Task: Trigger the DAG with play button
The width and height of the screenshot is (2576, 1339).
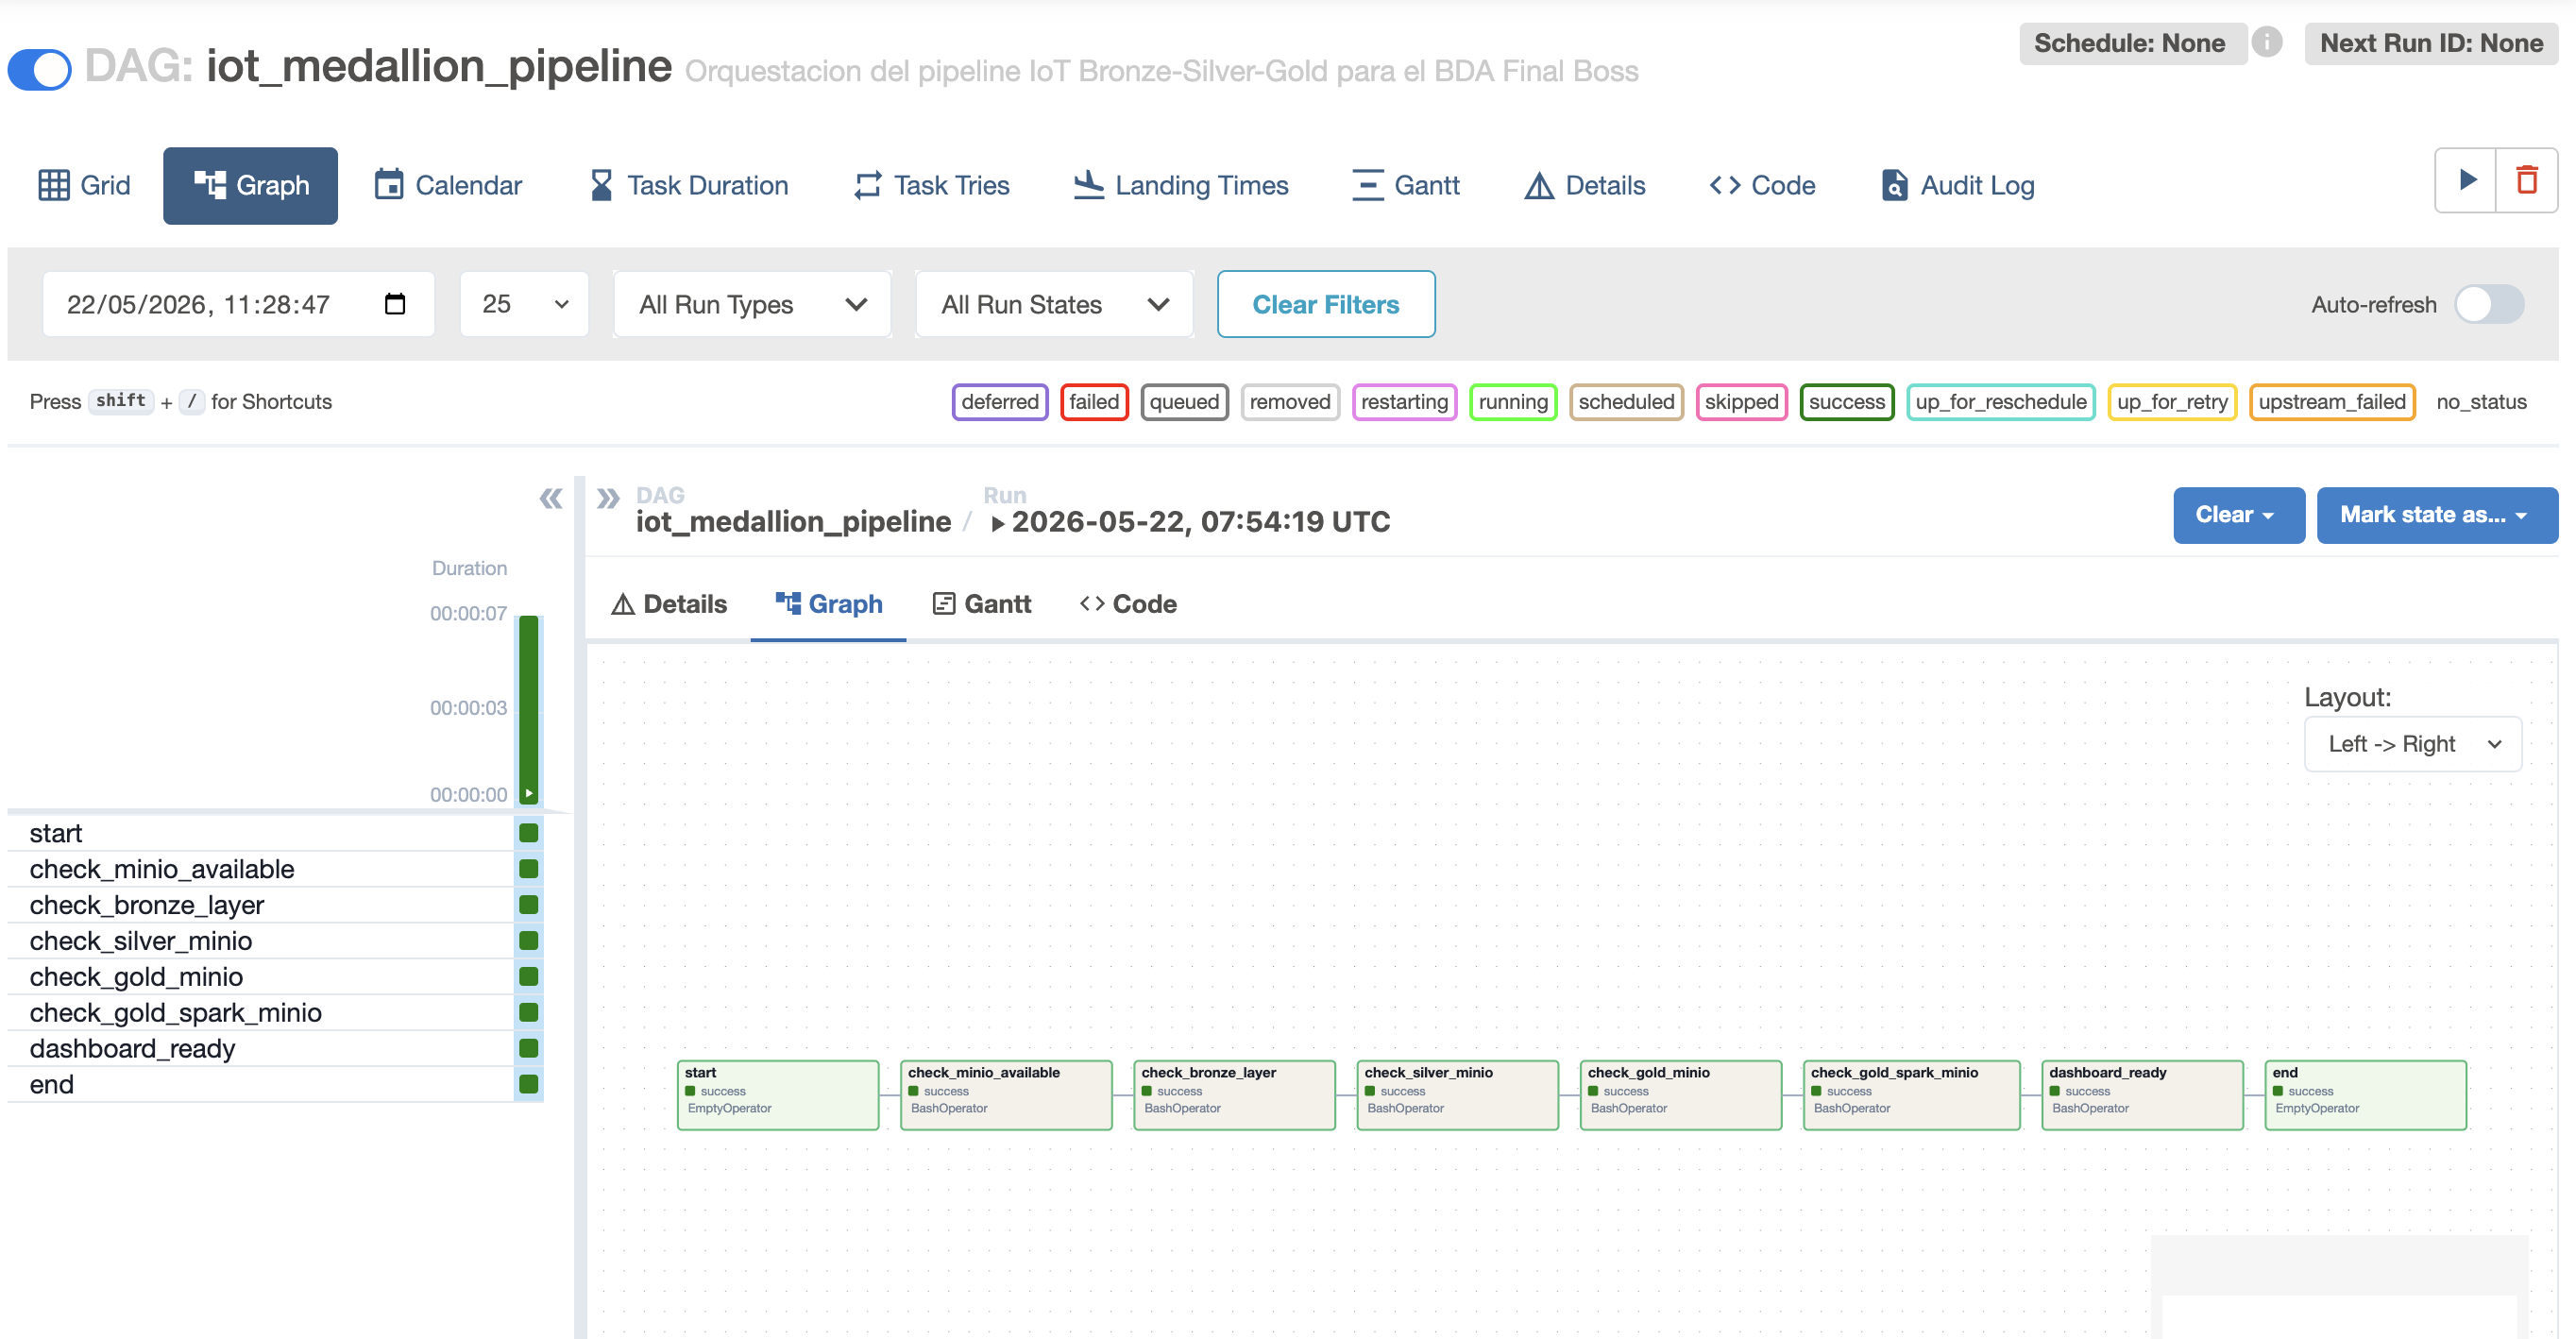Action: tap(2466, 180)
